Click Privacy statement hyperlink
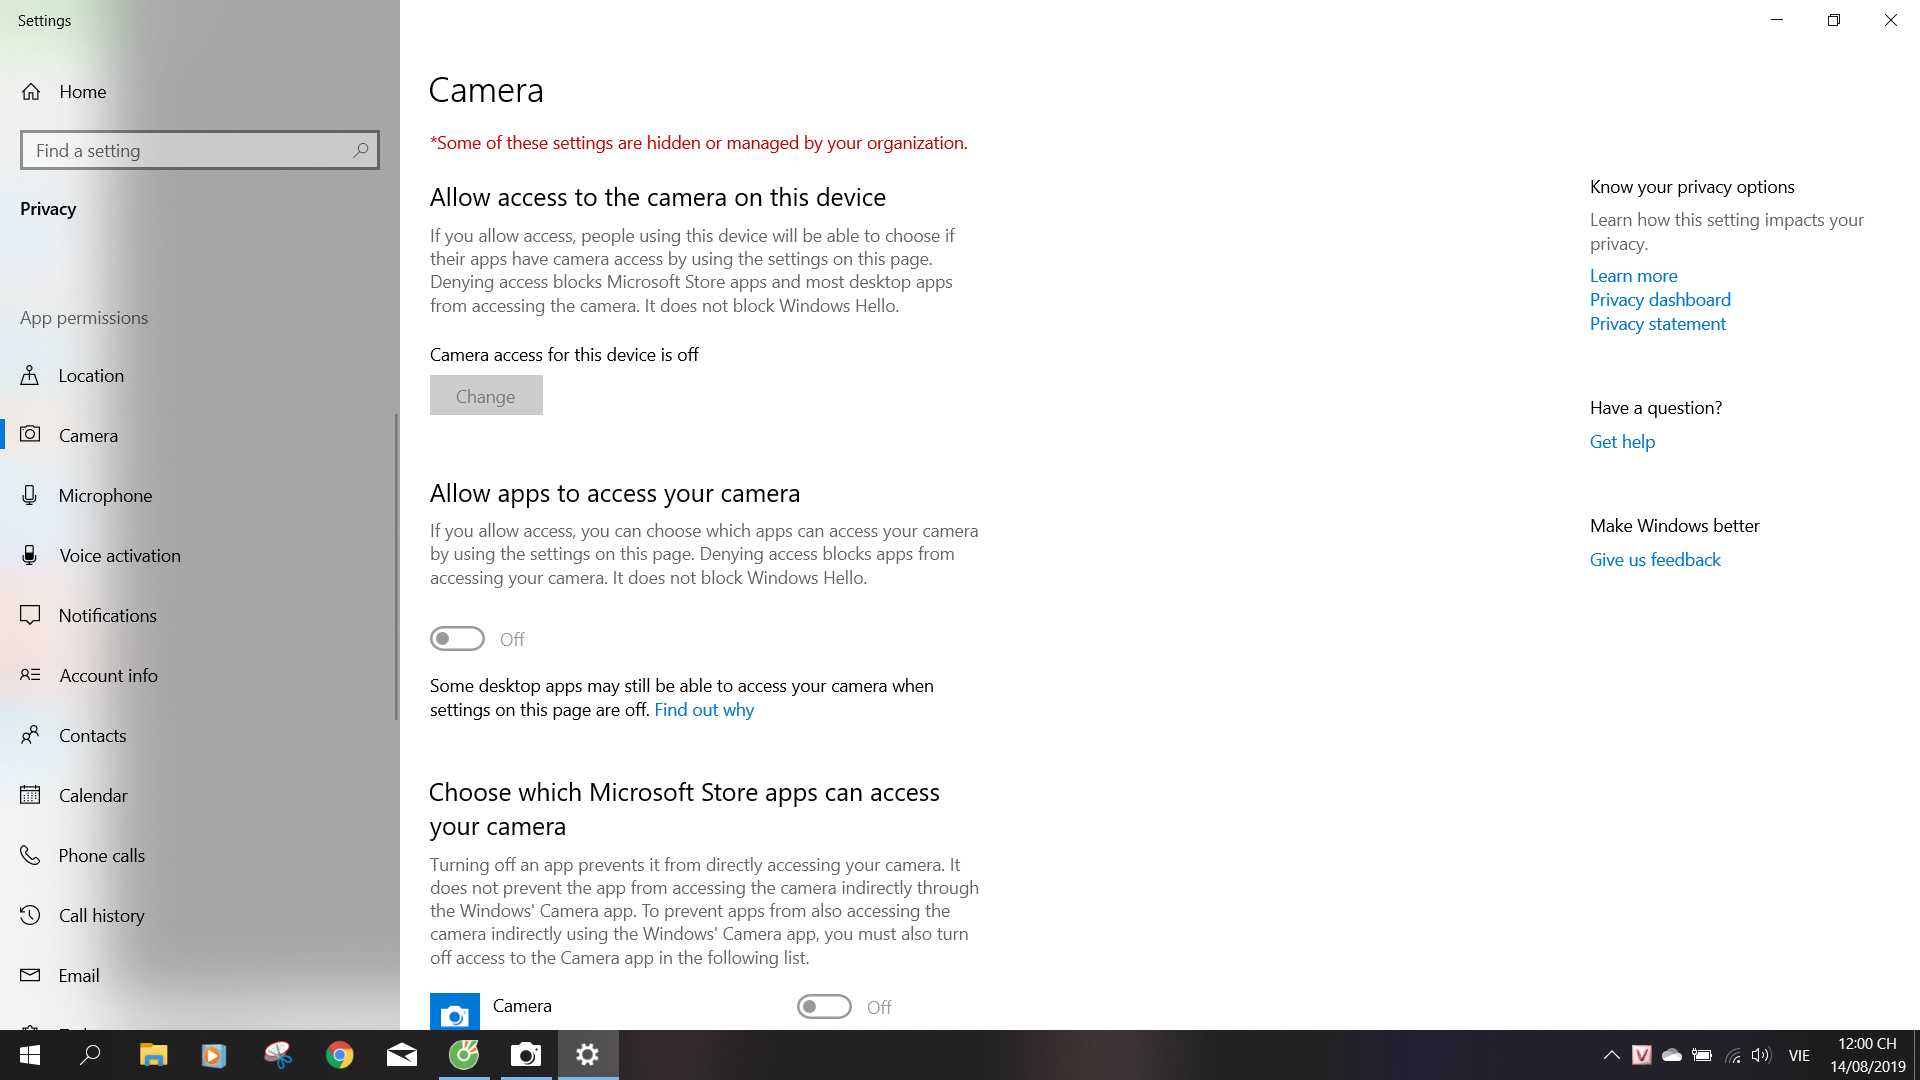 click(1658, 323)
